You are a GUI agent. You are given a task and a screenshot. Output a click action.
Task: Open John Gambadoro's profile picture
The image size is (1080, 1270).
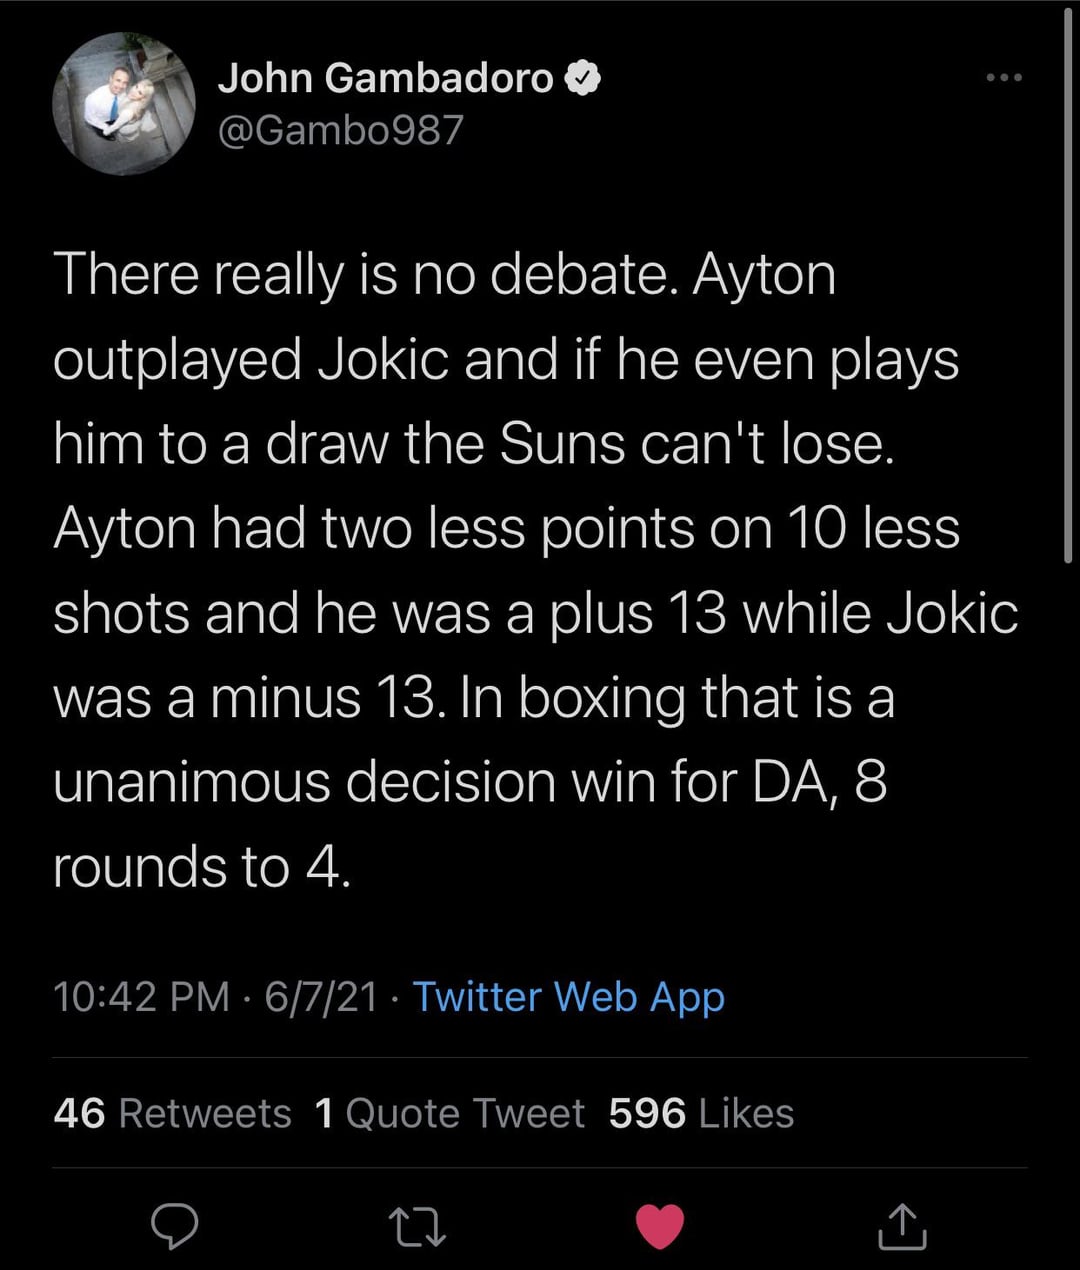(x=124, y=104)
